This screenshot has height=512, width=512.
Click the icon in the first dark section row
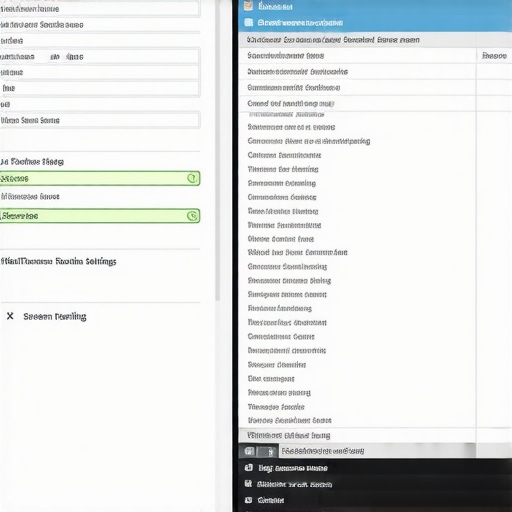[x=249, y=468]
